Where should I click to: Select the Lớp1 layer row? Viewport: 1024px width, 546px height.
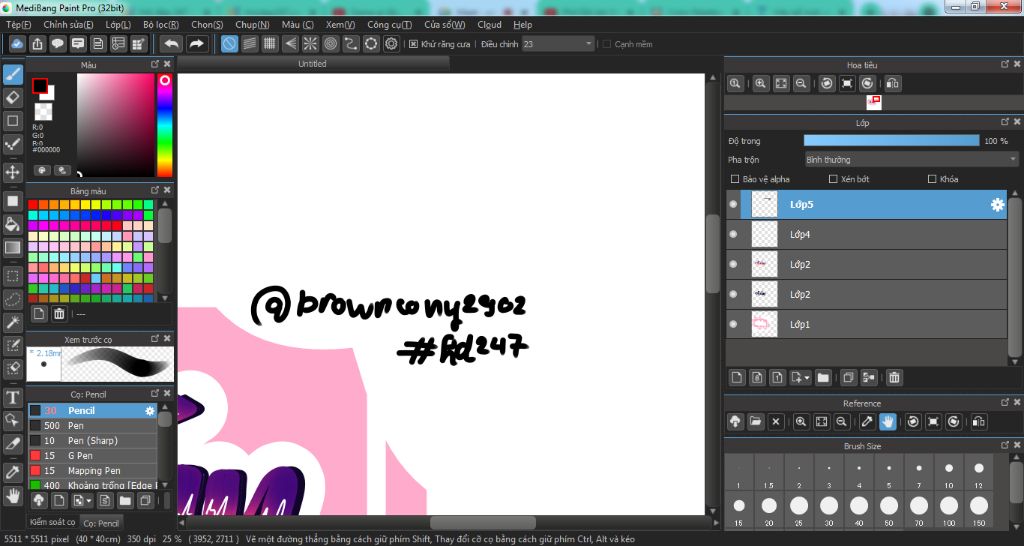point(867,325)
